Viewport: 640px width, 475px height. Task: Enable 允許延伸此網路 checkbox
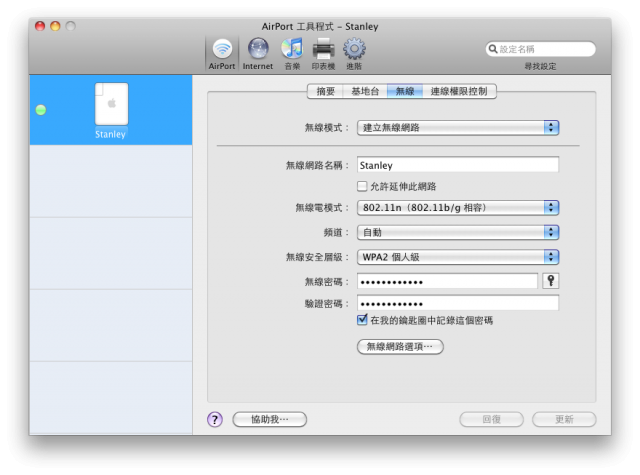[x=362, y=186]
